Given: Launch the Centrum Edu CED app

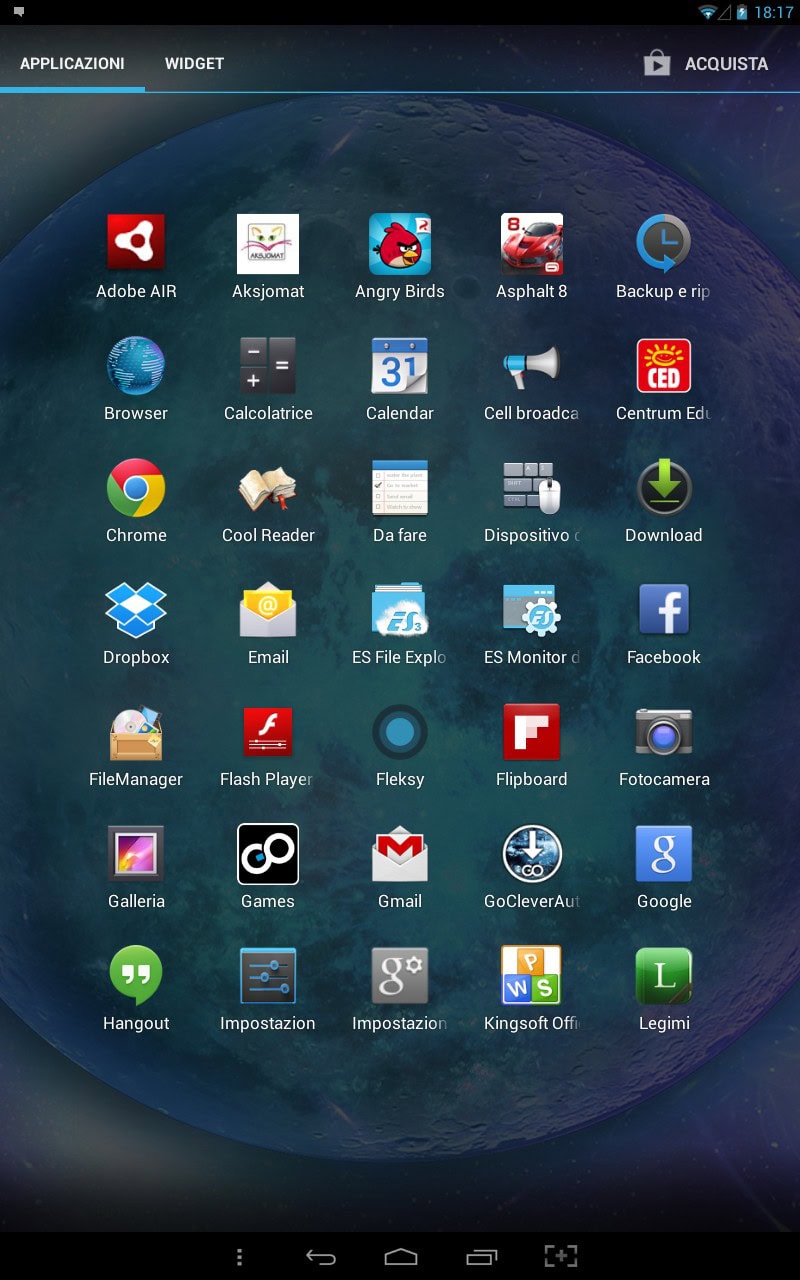Looking at the screenshot, I should (x=664, y=365).
